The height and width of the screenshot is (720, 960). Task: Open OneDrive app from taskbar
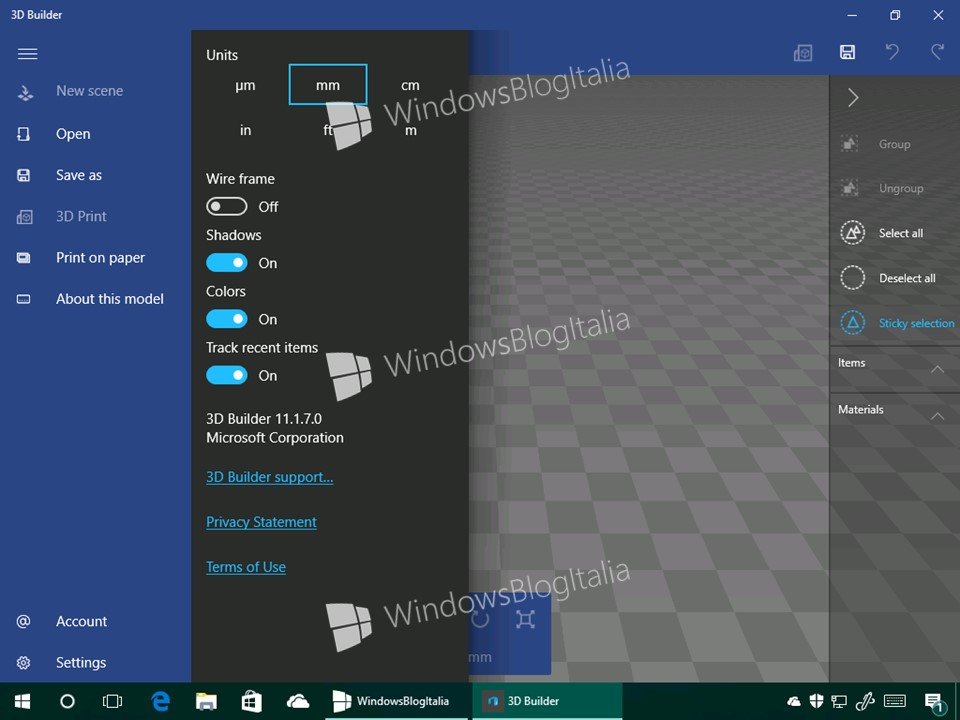point(298,701)
